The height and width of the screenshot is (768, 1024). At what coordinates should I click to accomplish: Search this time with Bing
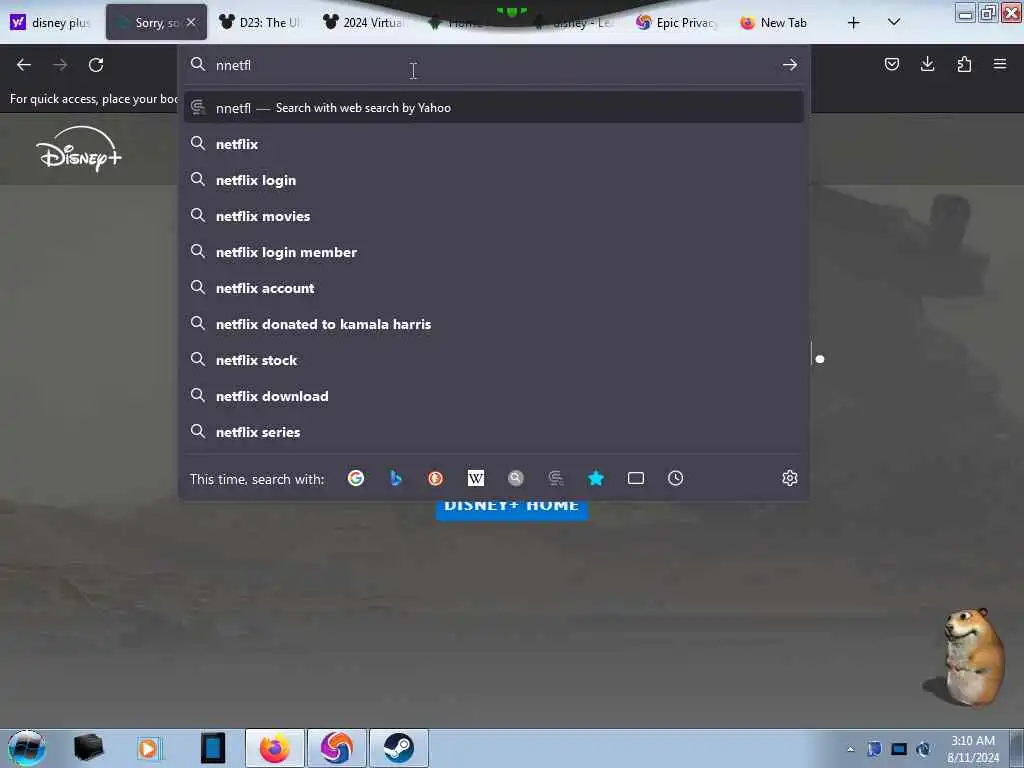point(396,478)
